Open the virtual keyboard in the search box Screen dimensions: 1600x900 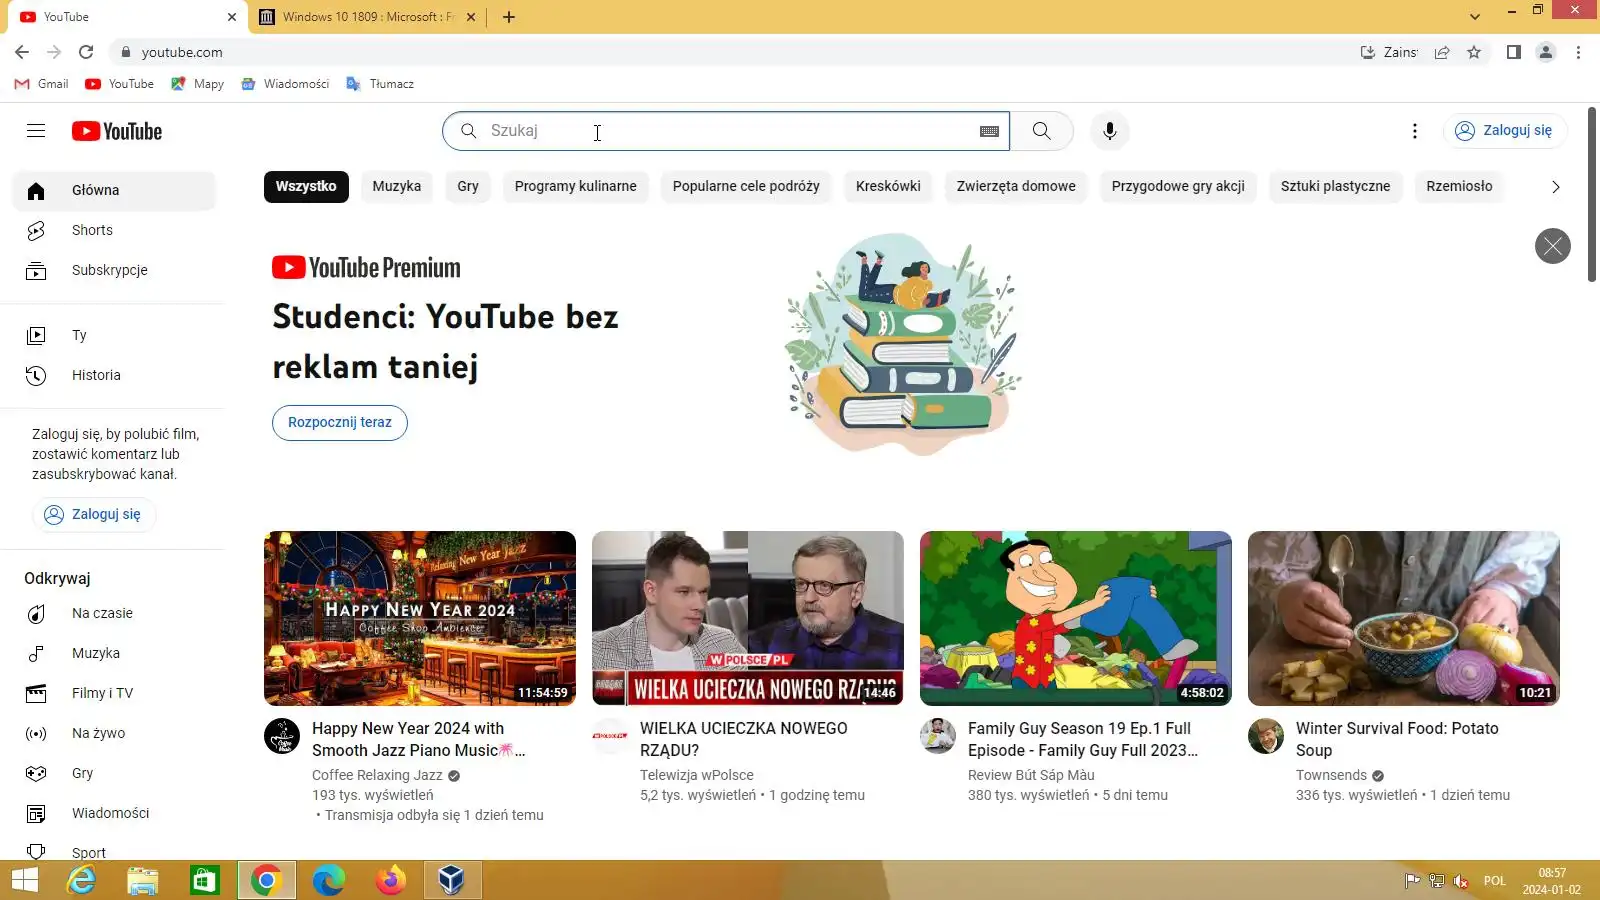tap(989, 131)
